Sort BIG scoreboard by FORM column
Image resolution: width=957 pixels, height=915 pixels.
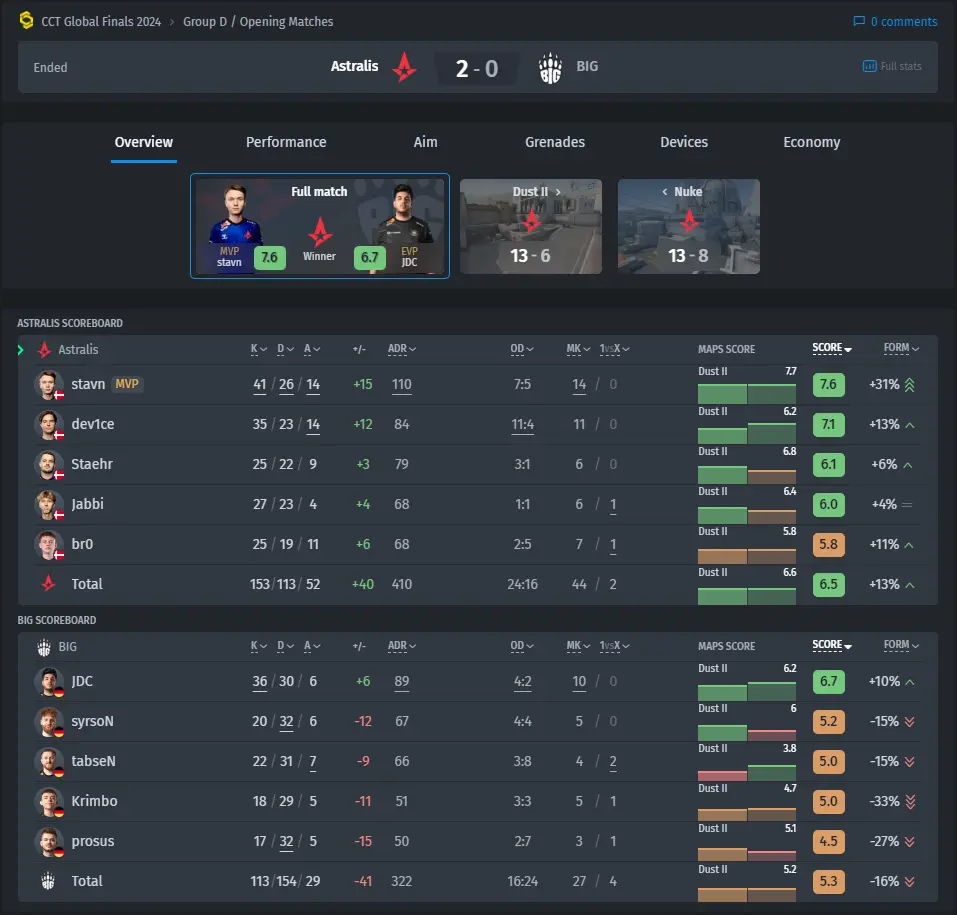pos(901,645)
